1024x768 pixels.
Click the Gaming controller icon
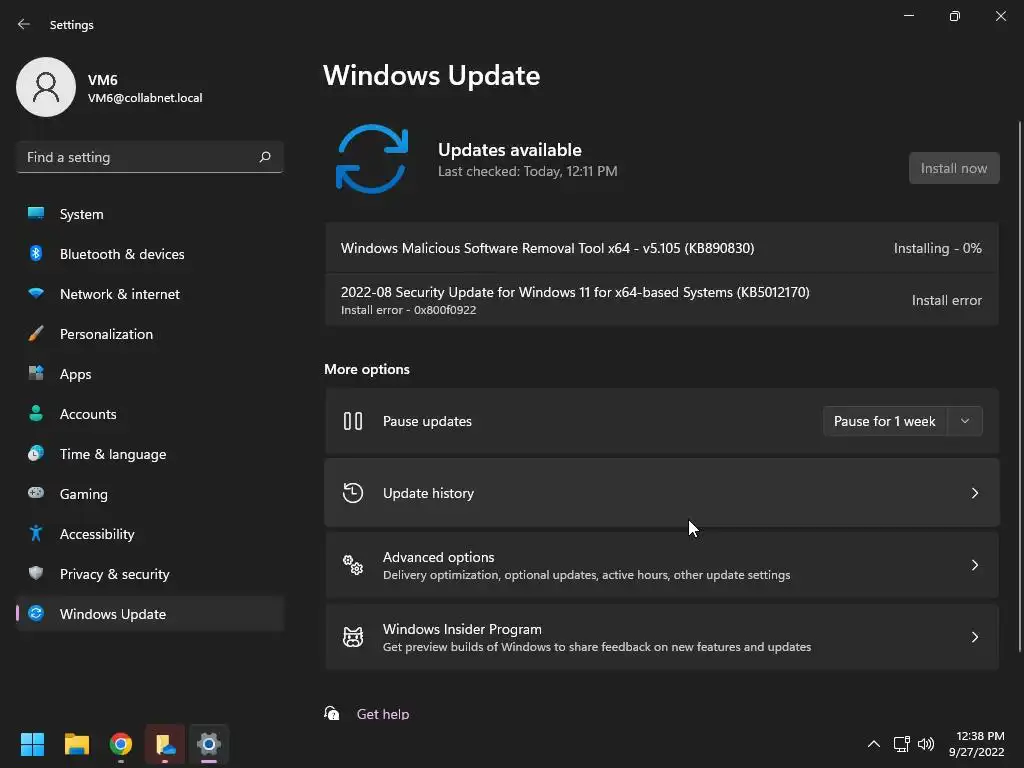[36, 493]
